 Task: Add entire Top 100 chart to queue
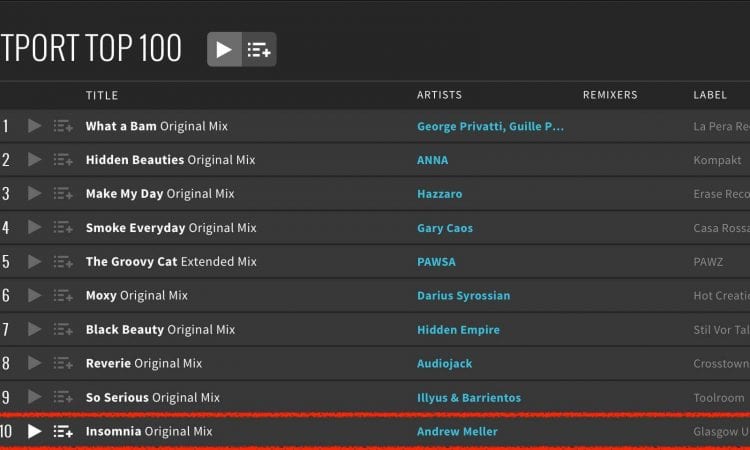(259, 49)
